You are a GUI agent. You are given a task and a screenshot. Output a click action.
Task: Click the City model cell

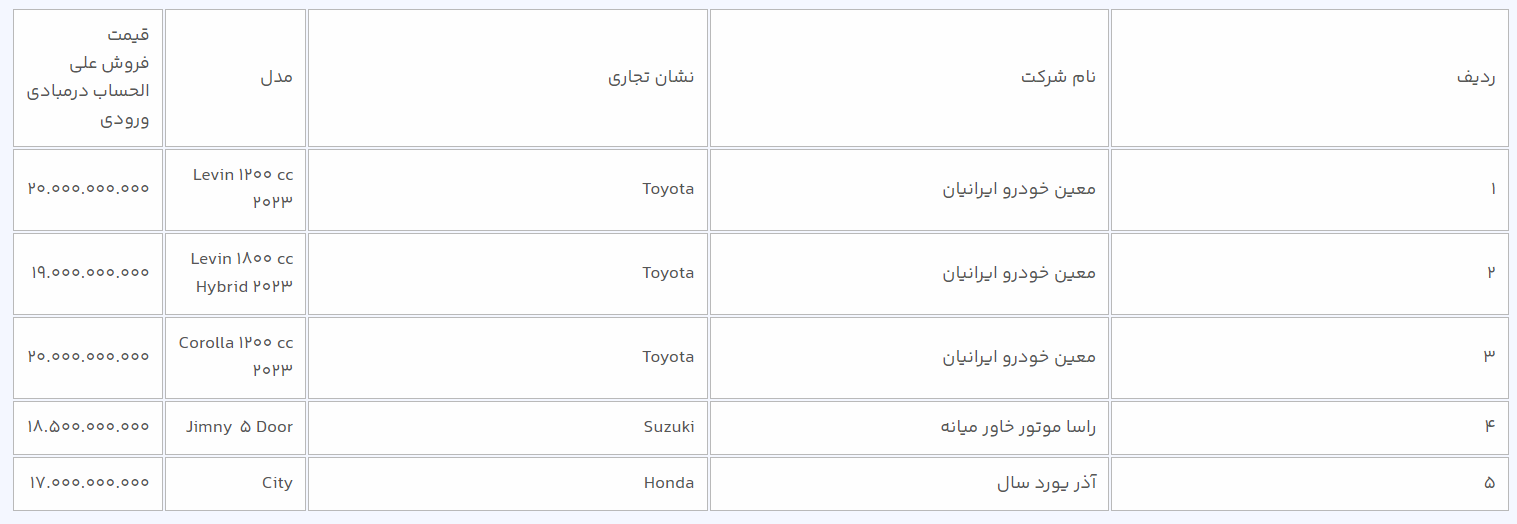point(277,483)
